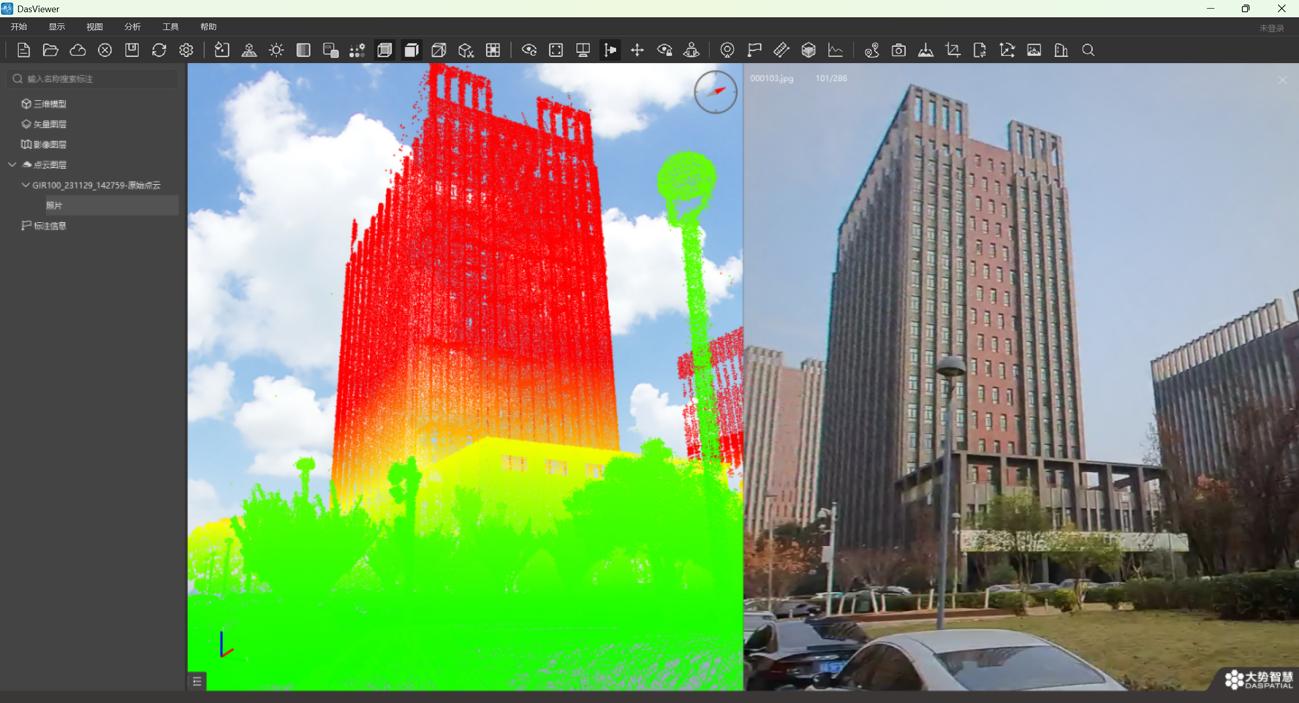Toggle the solid cube display mode

pyautogui.click(x=411, y=50)
